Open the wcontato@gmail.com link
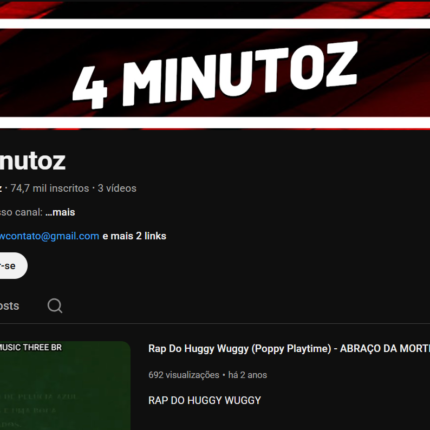 (49, 236)
